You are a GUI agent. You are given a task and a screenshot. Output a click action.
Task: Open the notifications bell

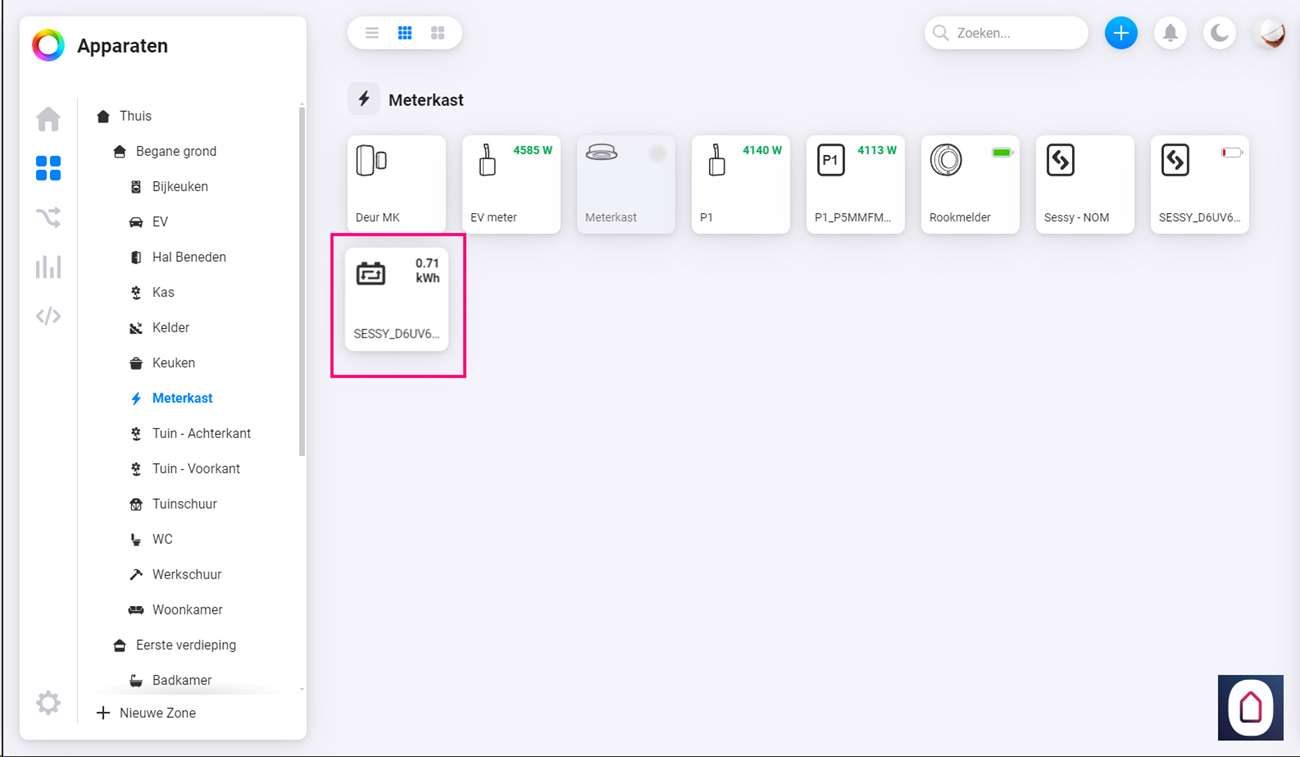click(1170, 33)
